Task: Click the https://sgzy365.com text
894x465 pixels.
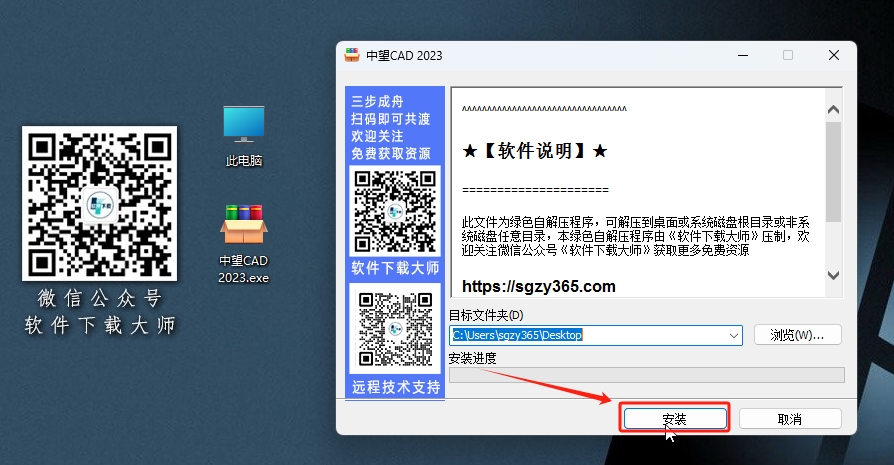Action: point(539,286)
